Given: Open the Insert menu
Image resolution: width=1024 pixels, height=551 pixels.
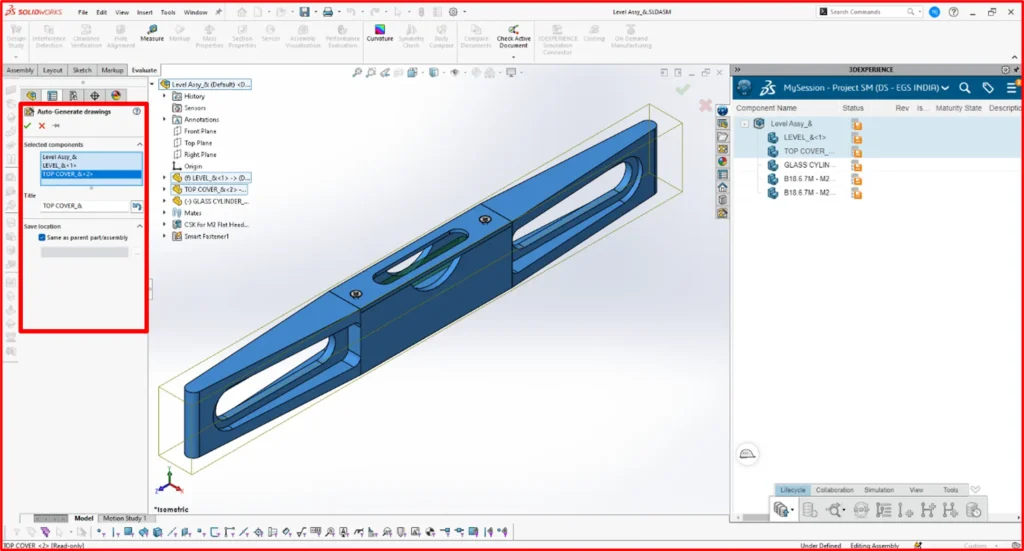Looking at the screenshot, I should (145, 12).
